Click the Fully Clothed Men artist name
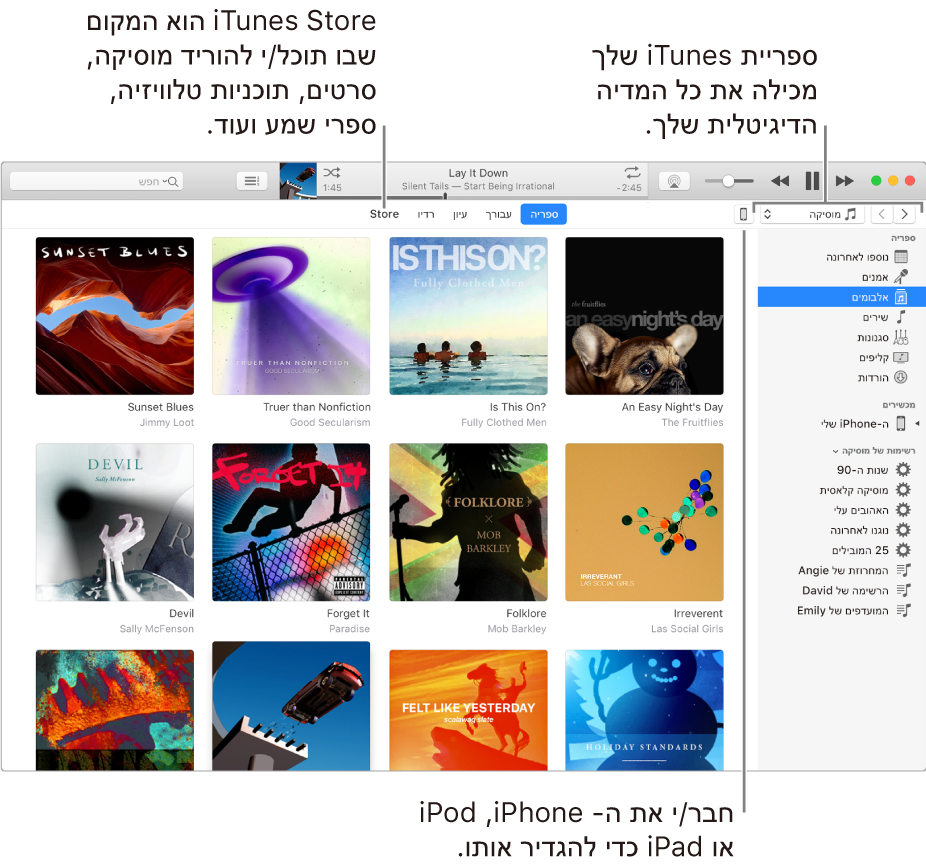 pos(504,423)
